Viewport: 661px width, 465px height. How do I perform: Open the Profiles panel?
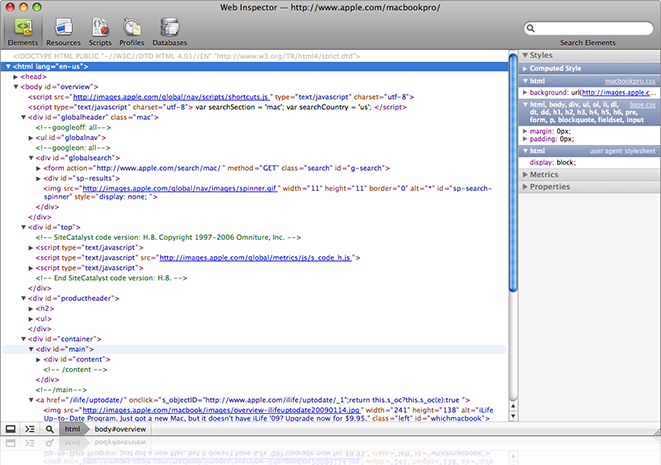(x=131, y=32)
